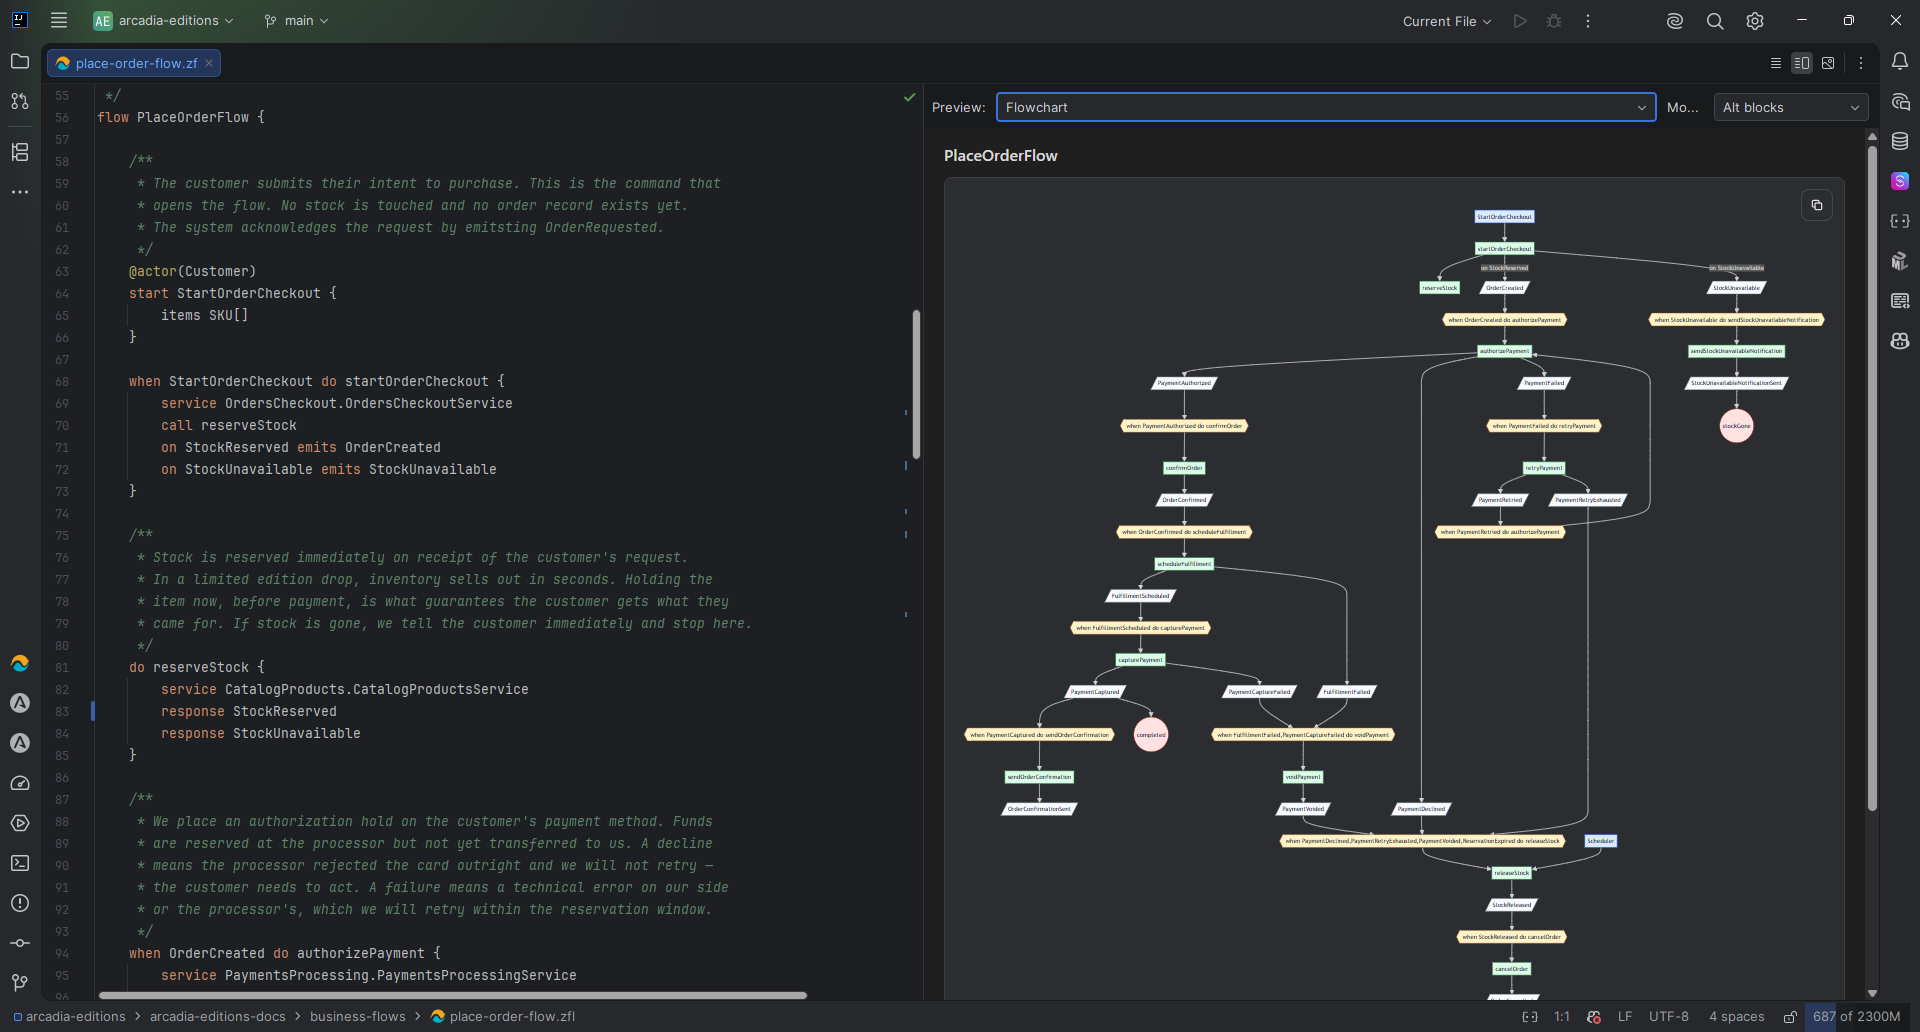Click the green inspection checkmark in editor
The height and width of the screenshot is (1032, 1920).
pyautogui.click(x=909, y=97)
